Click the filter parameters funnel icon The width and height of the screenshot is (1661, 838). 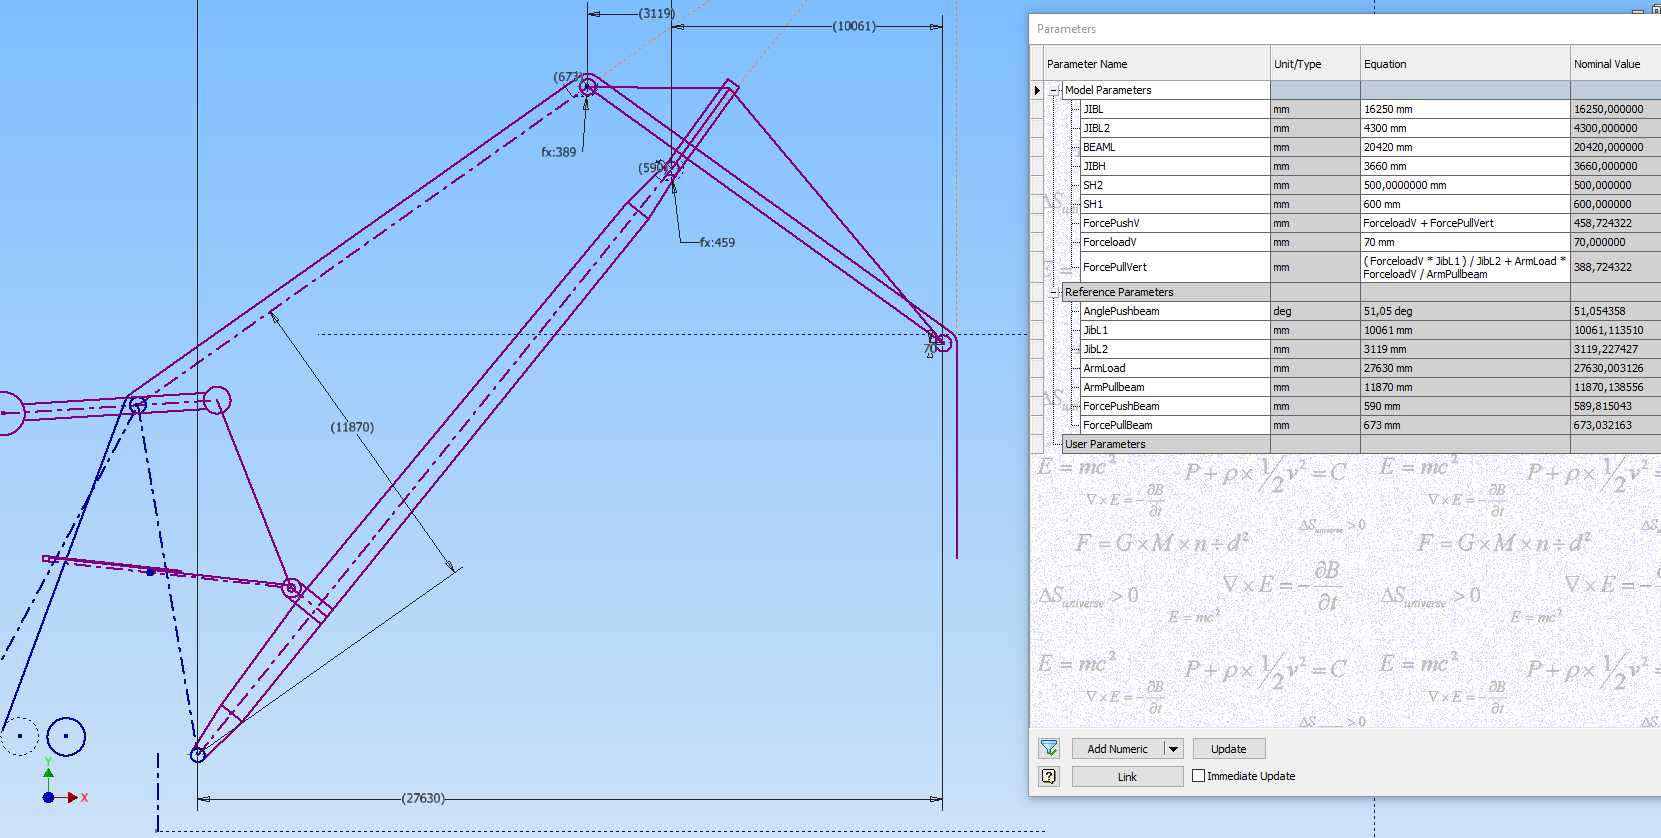(1049, 748)
